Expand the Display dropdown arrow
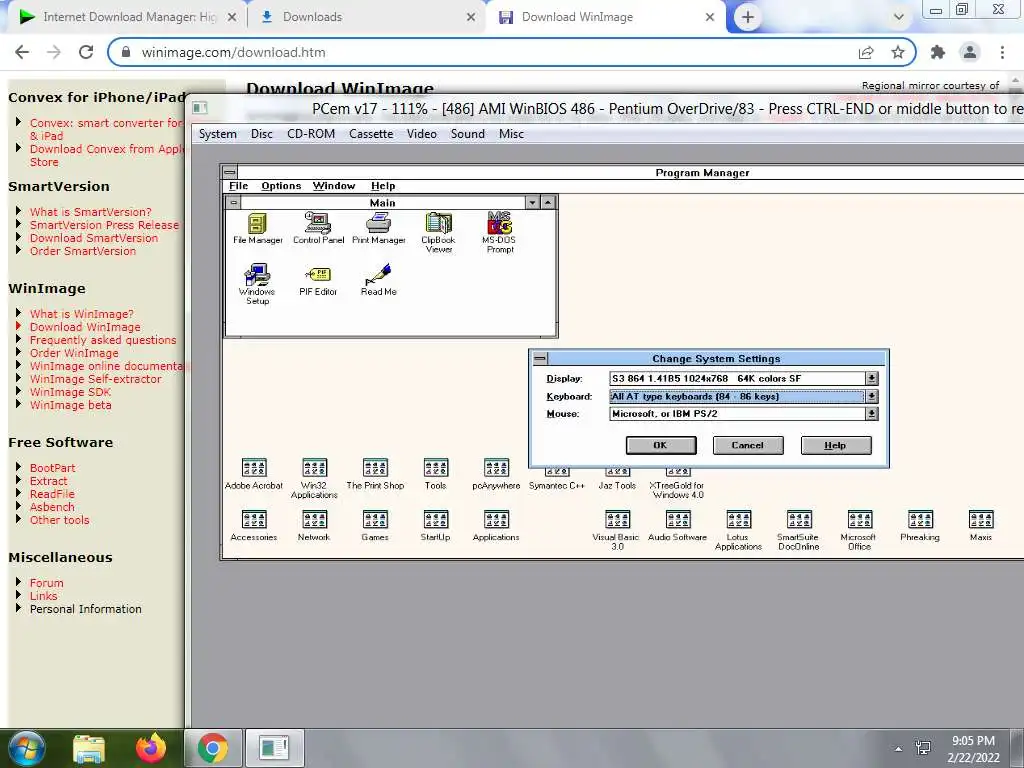This screenshot has width=1024, height=768. pos(872,378)
